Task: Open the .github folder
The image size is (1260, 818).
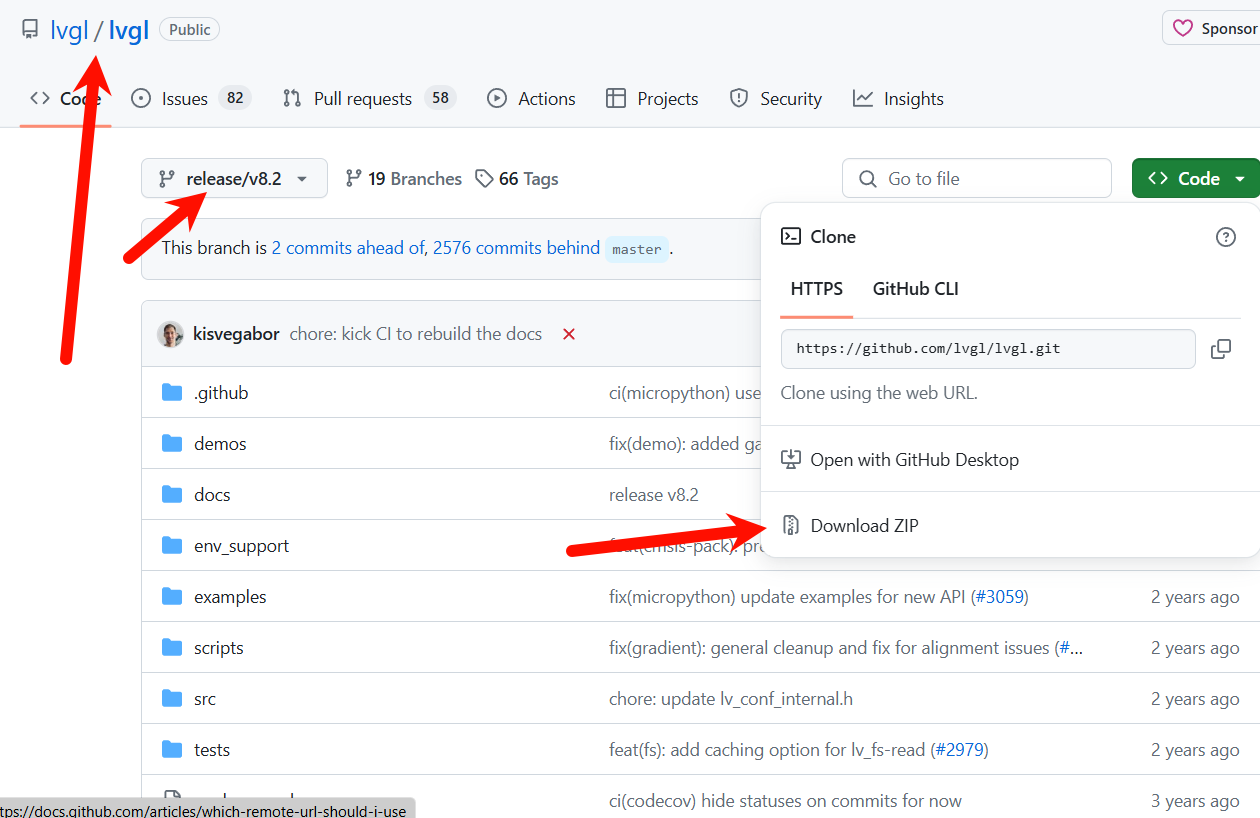Action: (221, 393)
